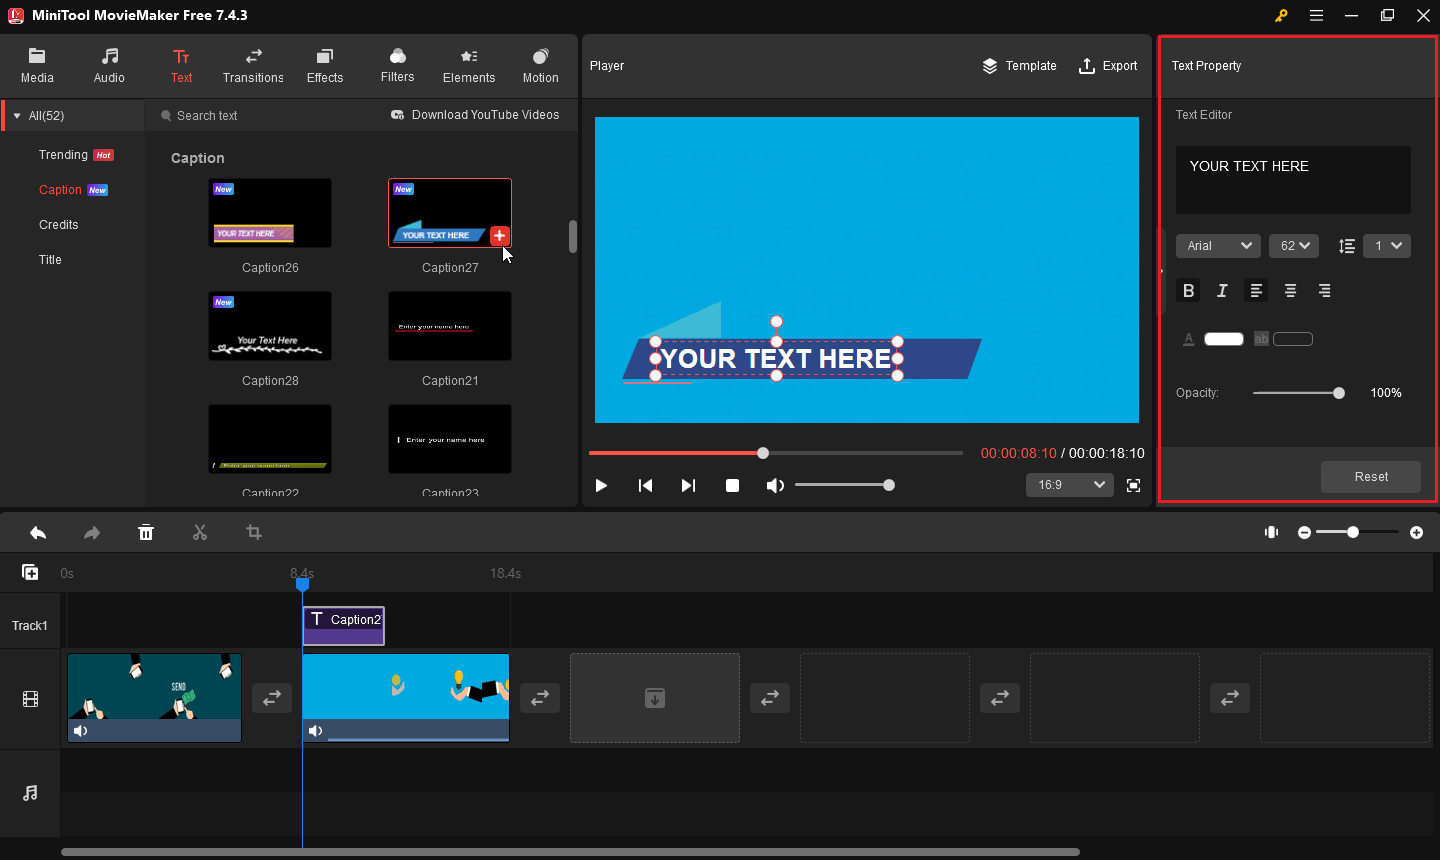Screen dimensions: 1440x860
Task: Align text left
Action: click(x=1256, y=291)
